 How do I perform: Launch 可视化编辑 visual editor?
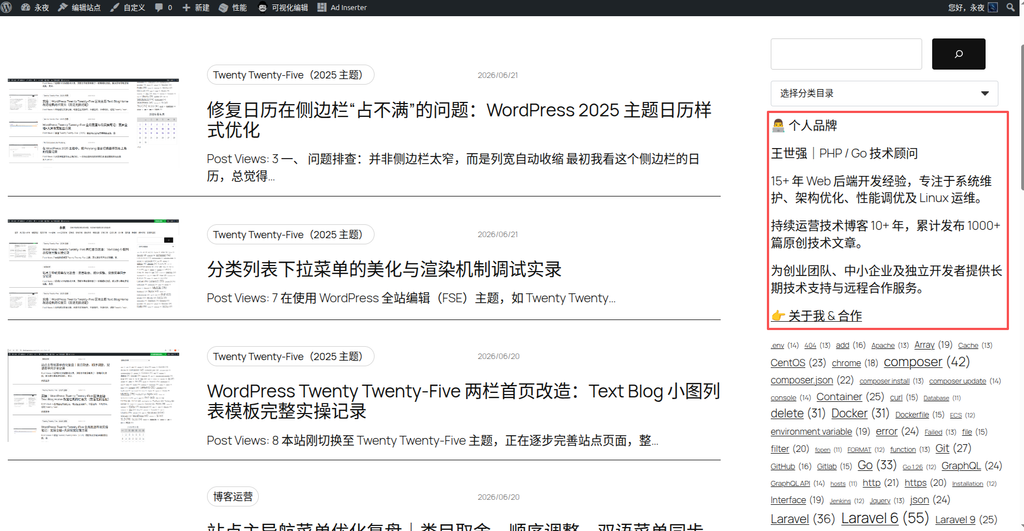coord(283,7)
